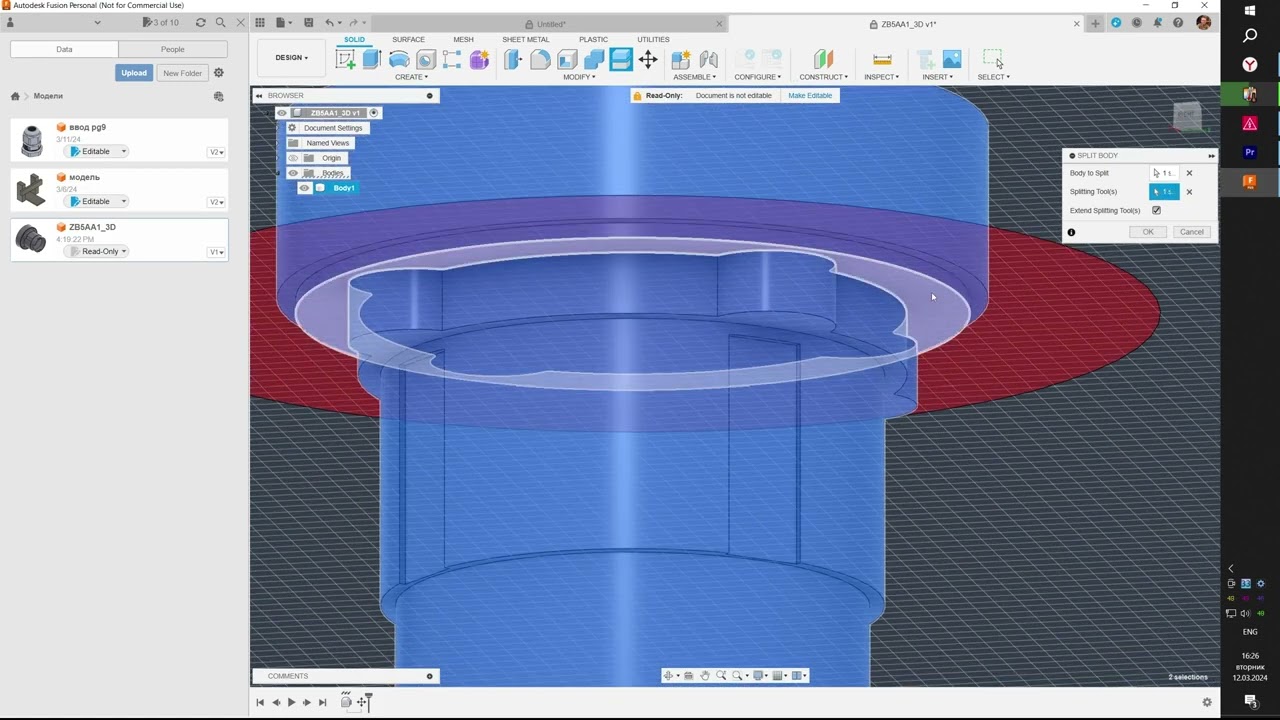The image size is (1280, 720).
Task: Click the Body to Split selection field
Action: point(1165,173)
